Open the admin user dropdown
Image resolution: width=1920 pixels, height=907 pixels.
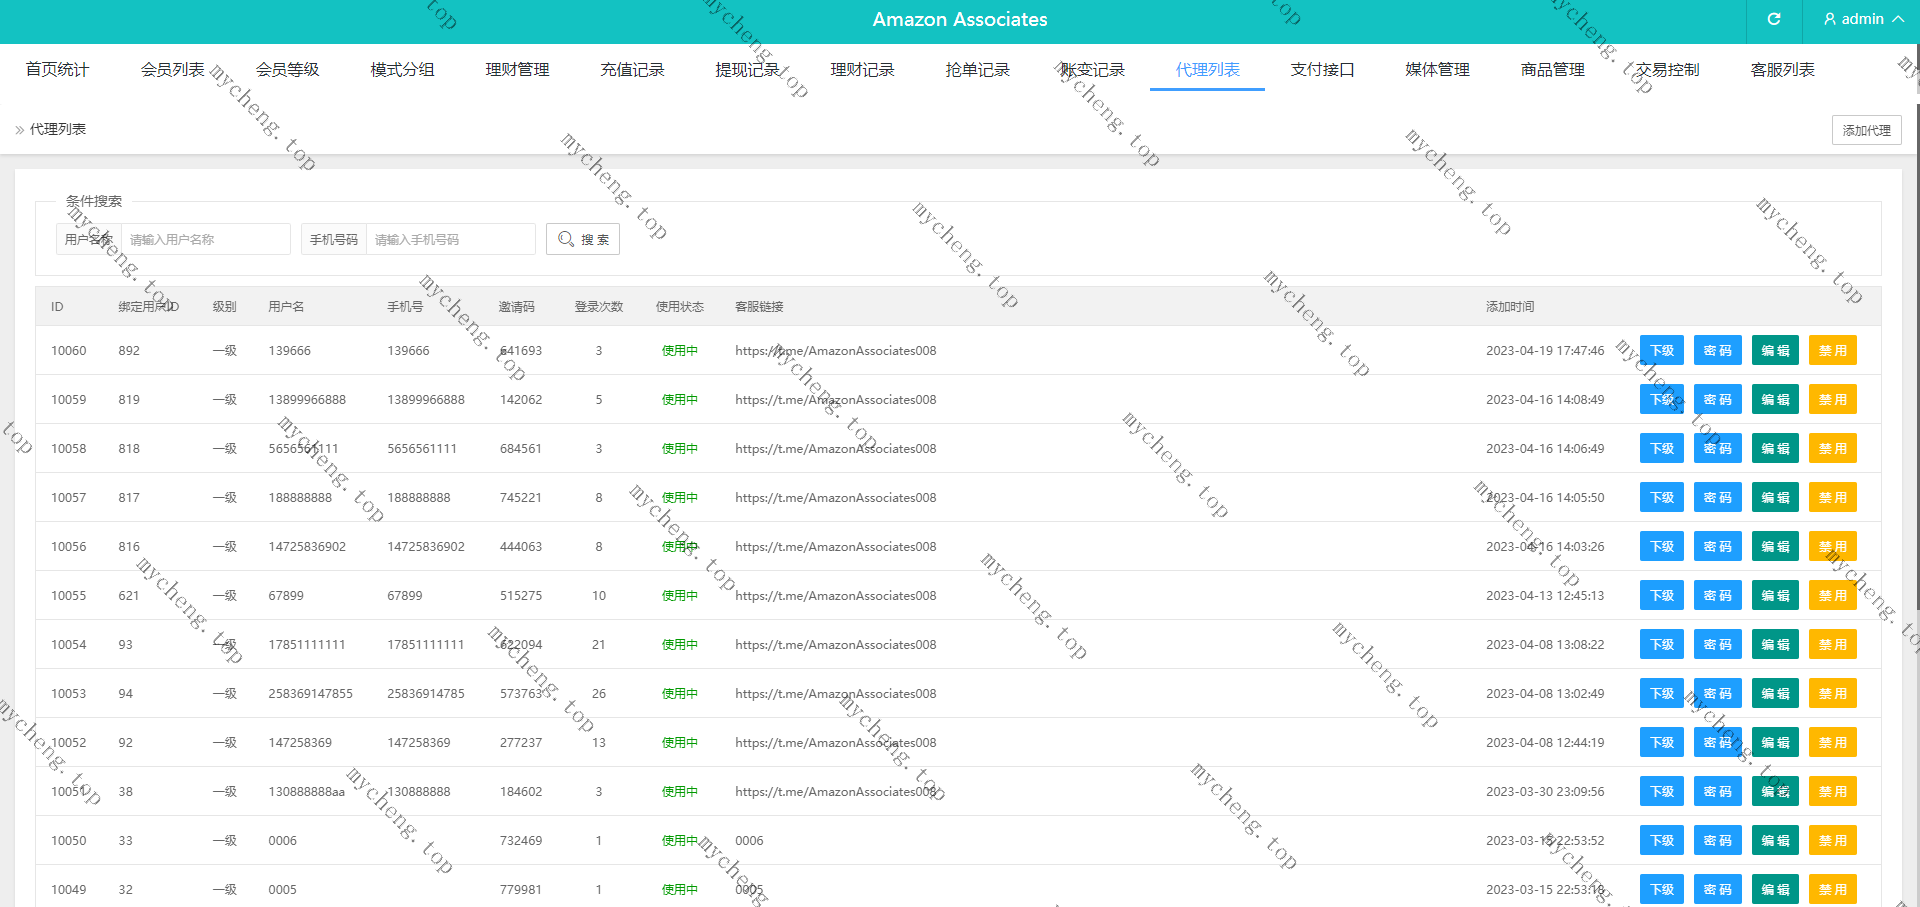coord(1863,19)
